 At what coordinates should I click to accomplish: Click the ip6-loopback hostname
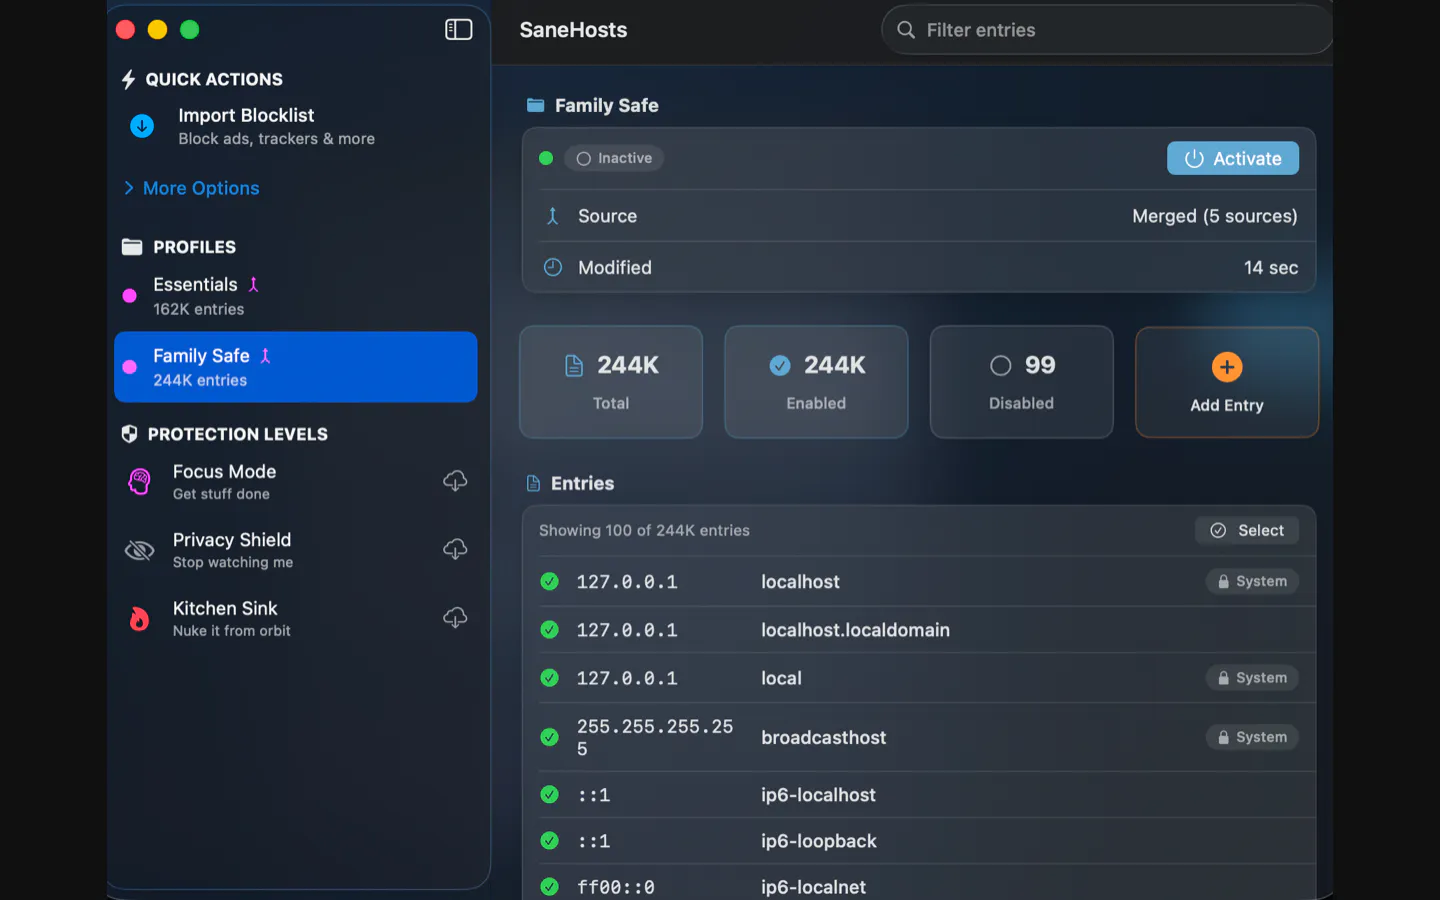(819, 841)
